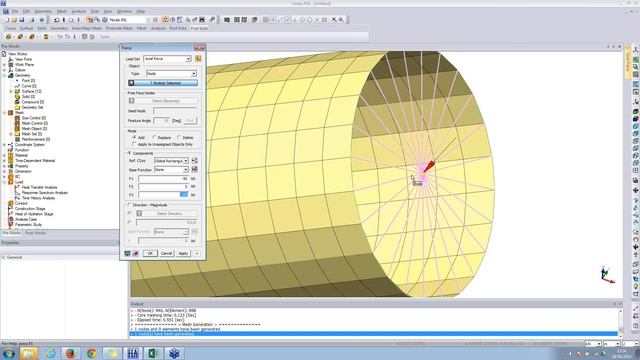The width and height of the screenshot is (640, 360).
Task: Switch to the Post Works tab
Action: [x=36, y=233]
